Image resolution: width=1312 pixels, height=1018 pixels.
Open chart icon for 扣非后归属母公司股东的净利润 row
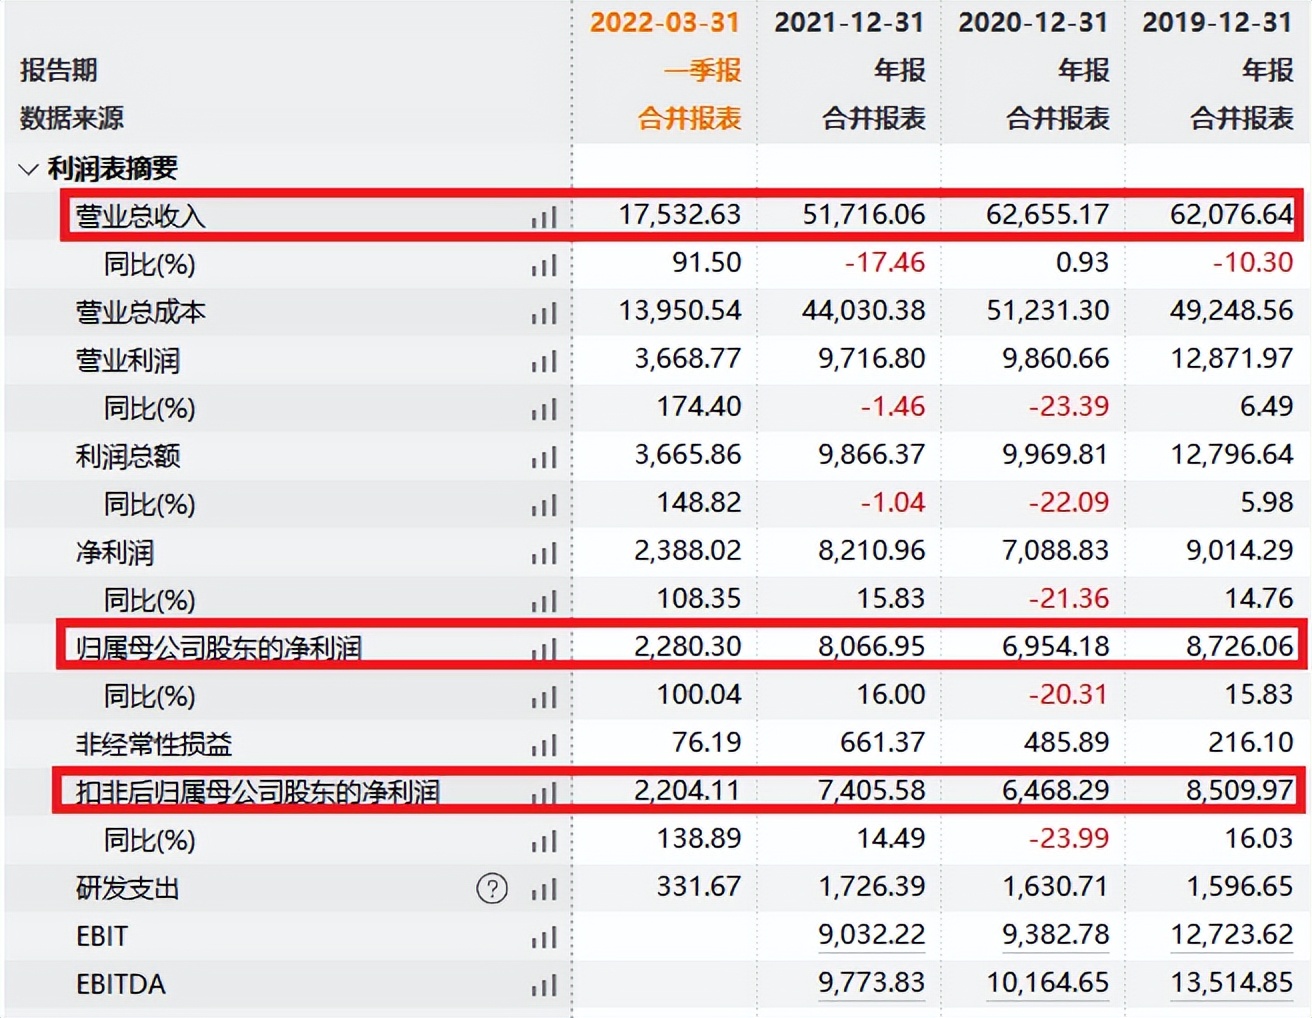[x=544, y=793]
